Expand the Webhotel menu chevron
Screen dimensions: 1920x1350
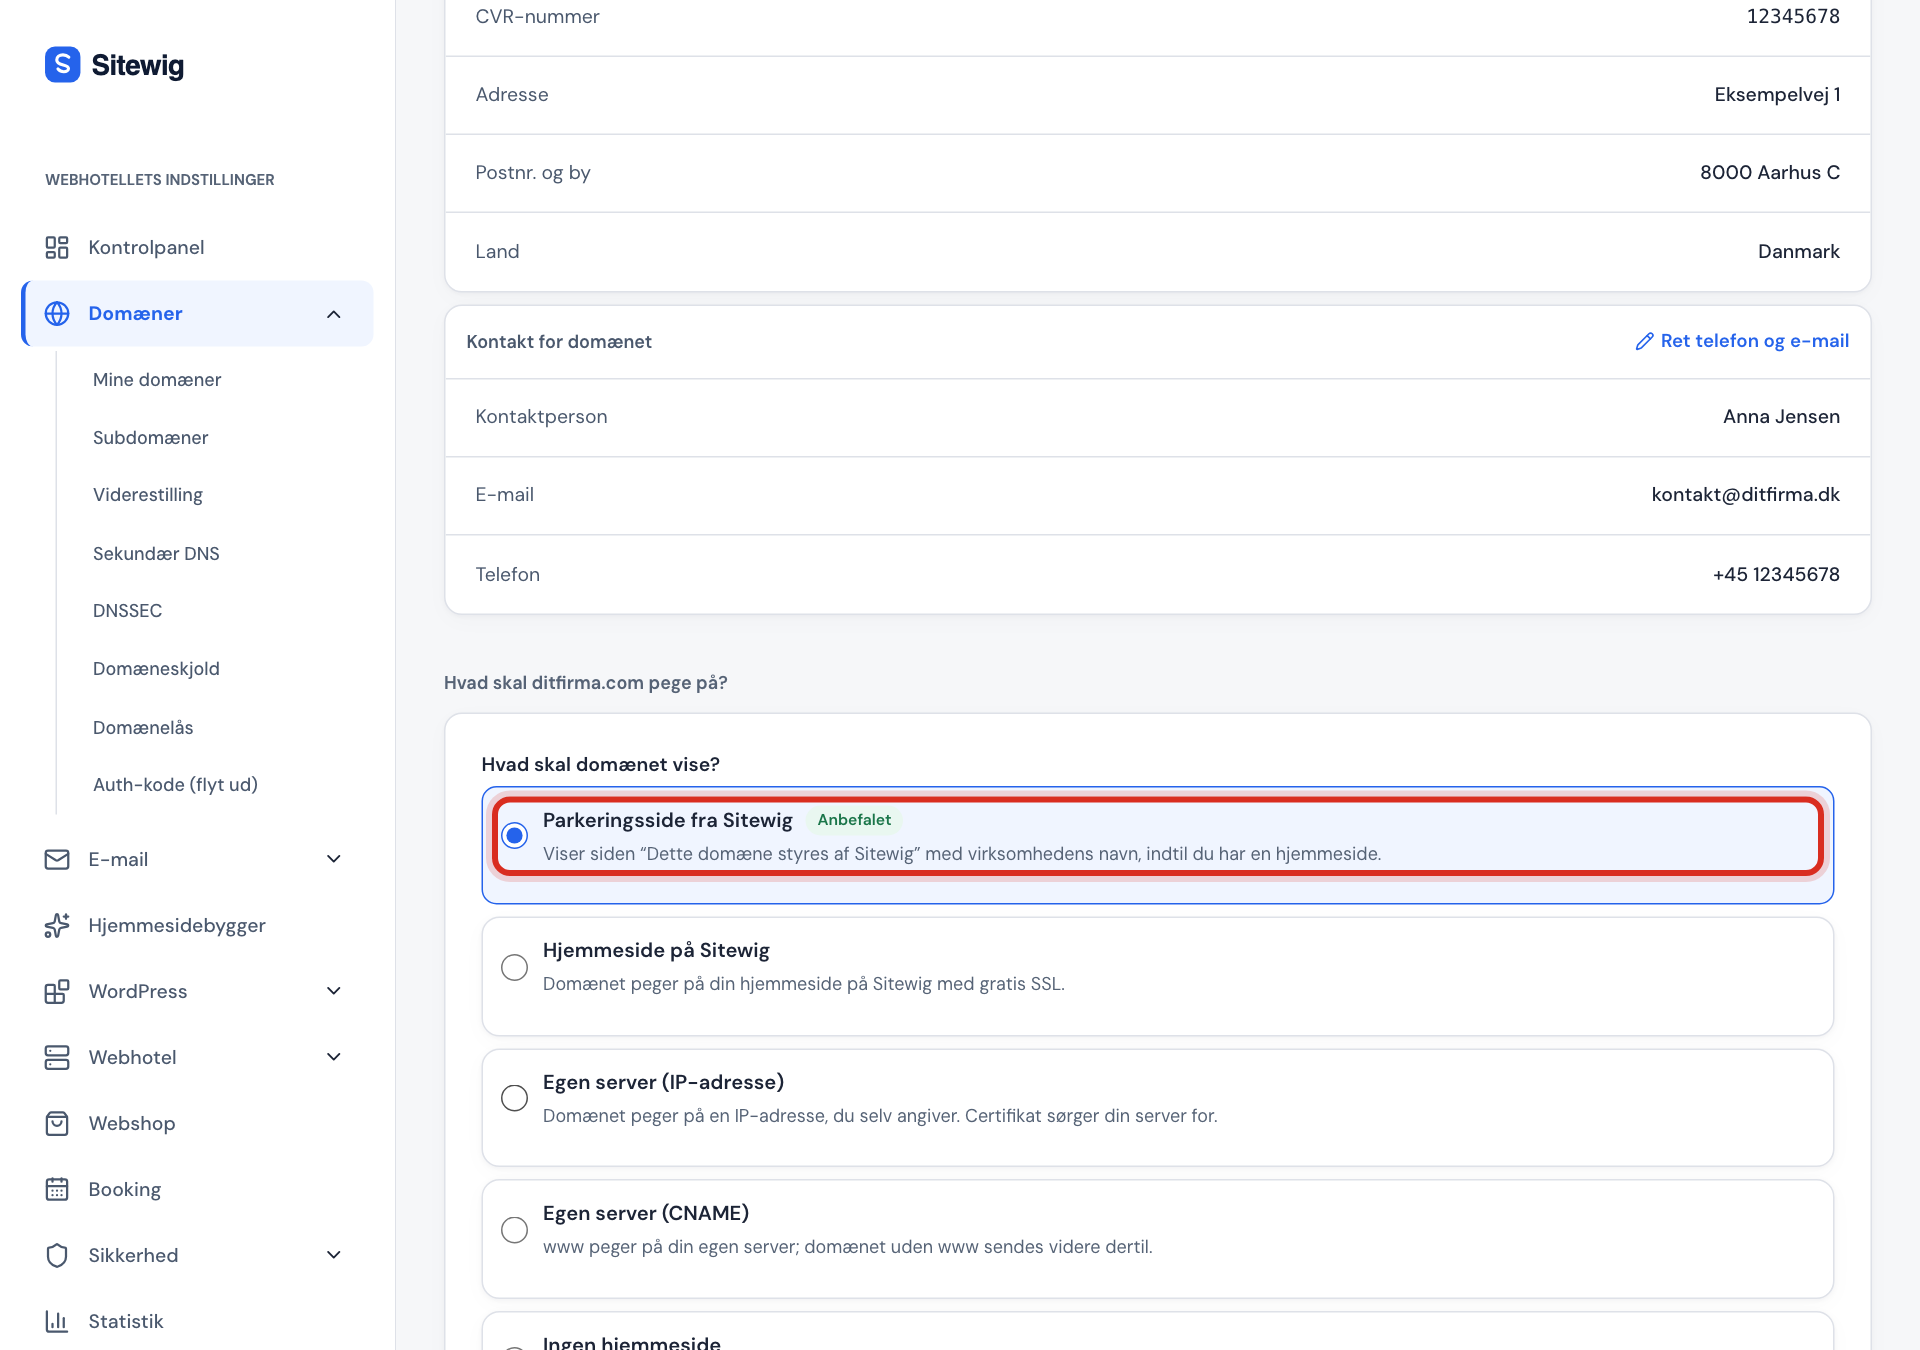(334, 1057)
